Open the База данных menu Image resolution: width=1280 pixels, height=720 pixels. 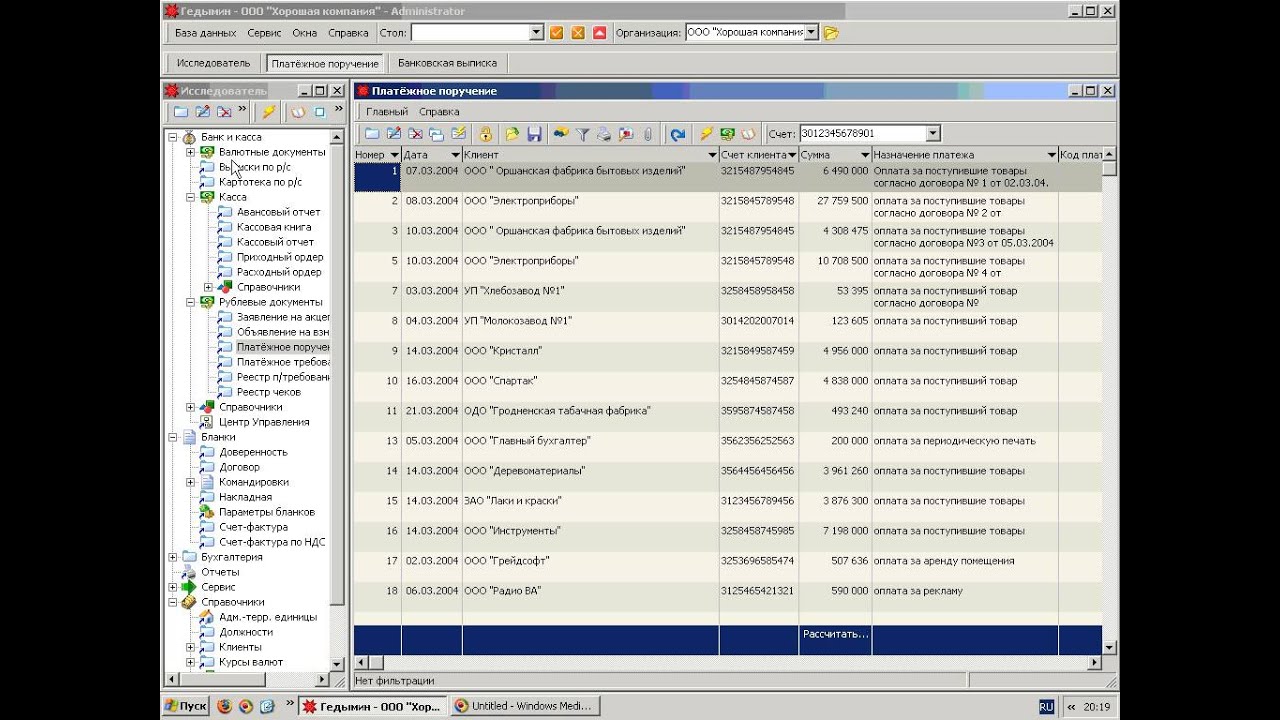205,33
